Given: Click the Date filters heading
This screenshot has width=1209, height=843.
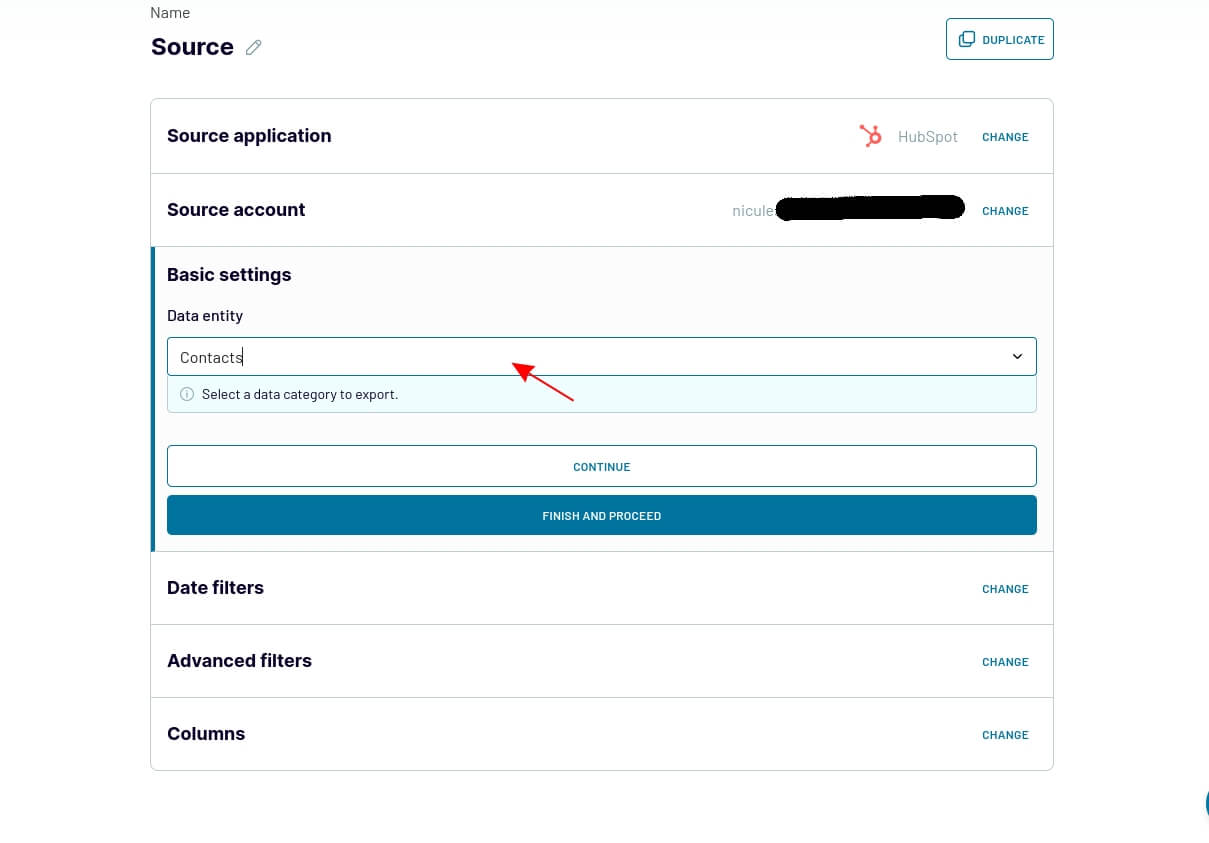Looking at the screenshot, I should (x=215, y=588).
